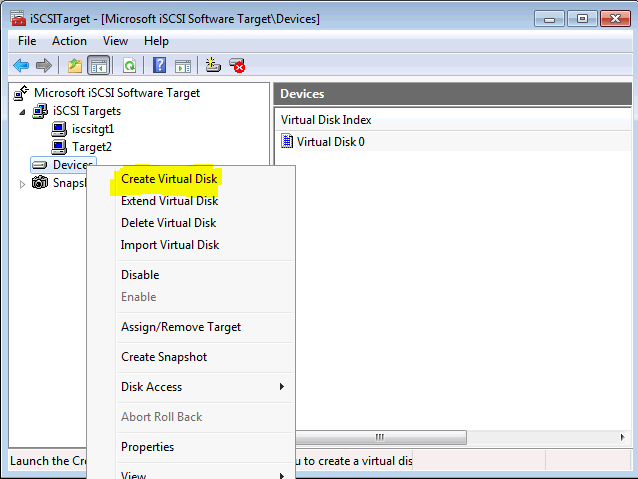Select iSCSI Targets in the tree
This screenshot has width=638, height=479.
(x=87, y=111)
